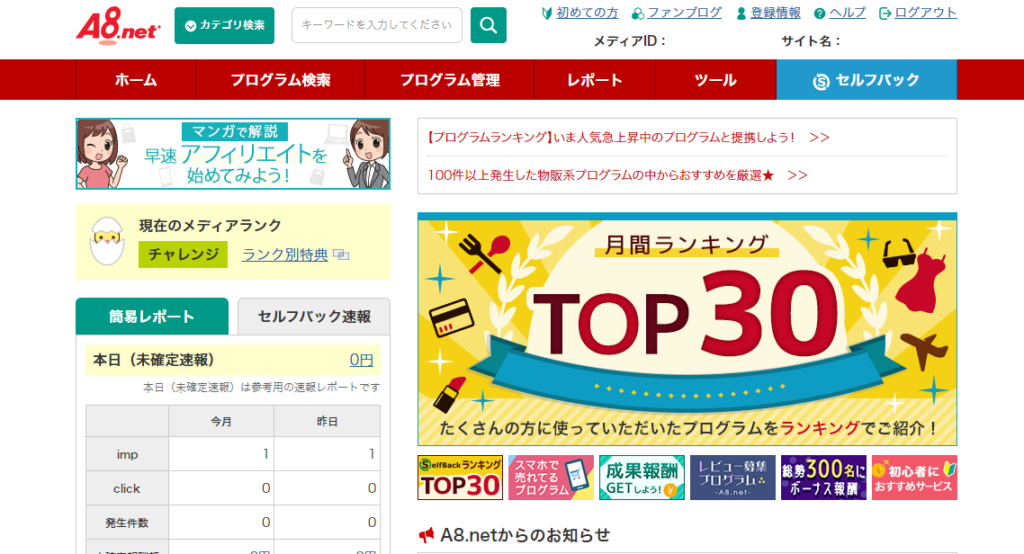Open the SelfBack ranking TOP30 banner
Screen dimensions: 1024x554
pyautogui.click(x=460, y=477)
